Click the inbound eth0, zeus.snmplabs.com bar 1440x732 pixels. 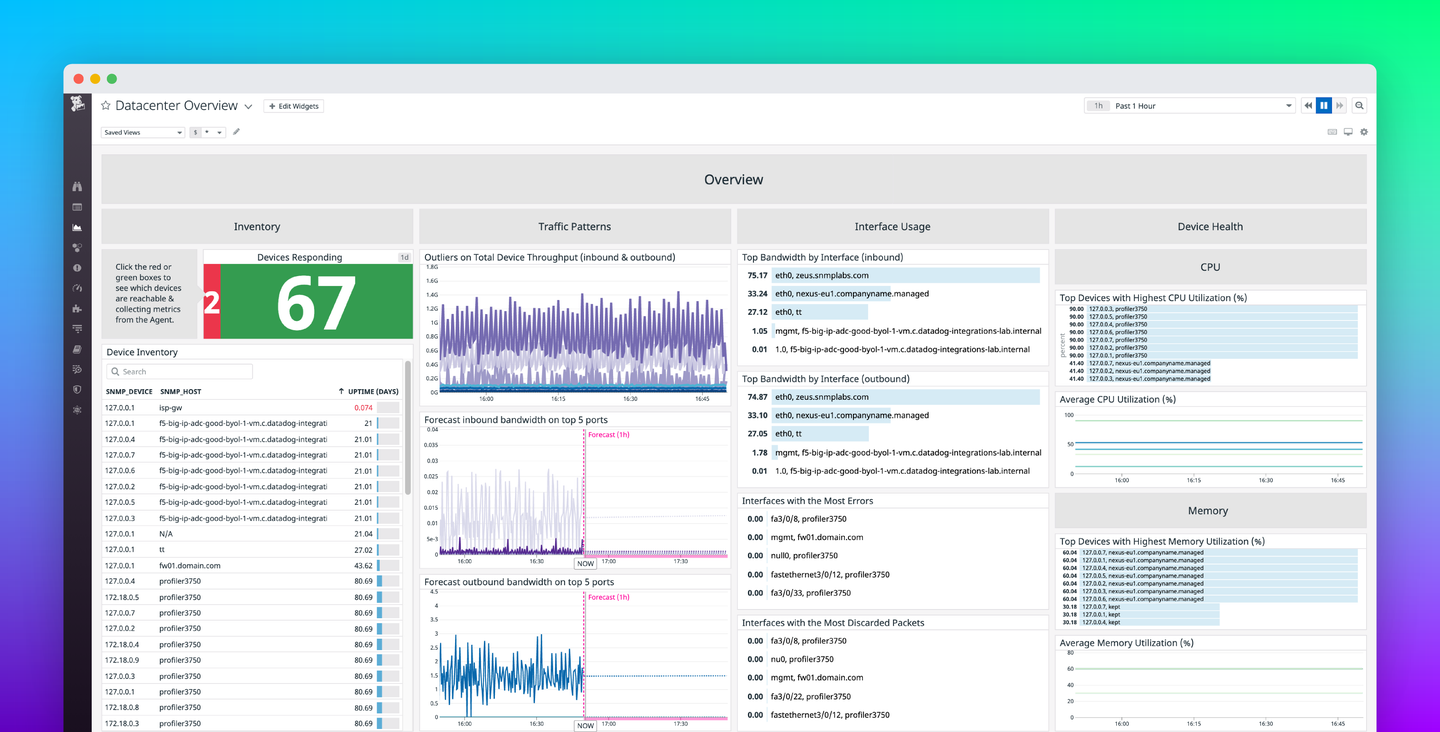pos(905,275)
